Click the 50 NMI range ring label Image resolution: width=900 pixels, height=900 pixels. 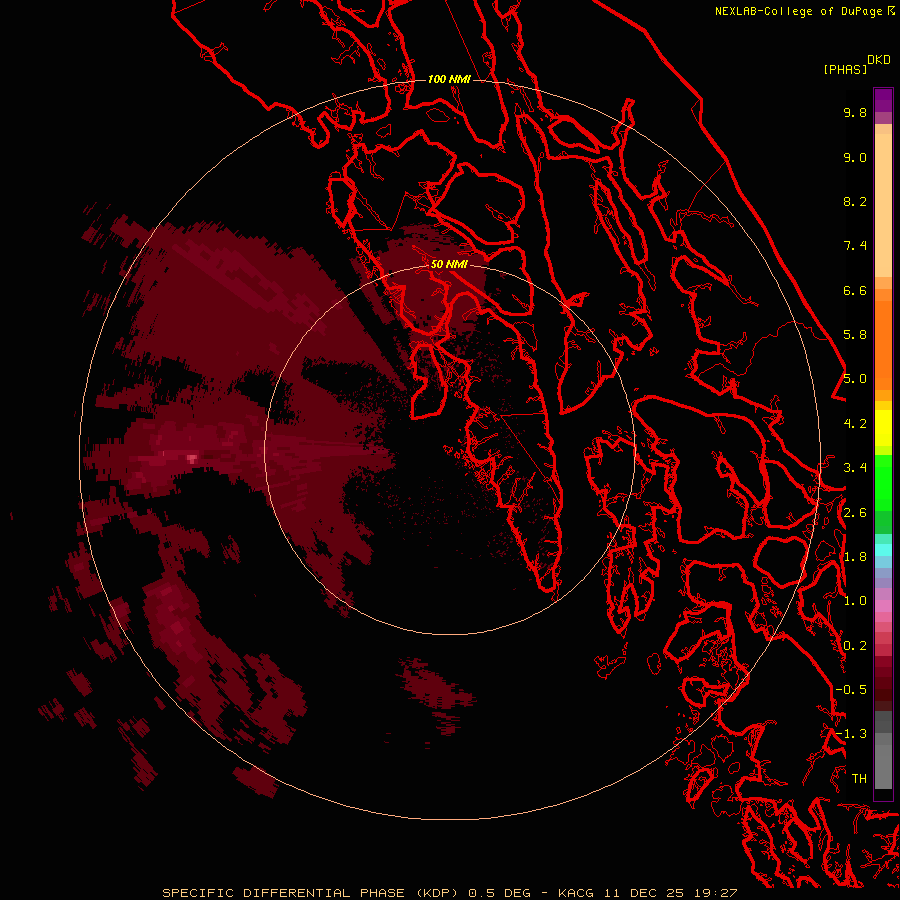point(449,264)
